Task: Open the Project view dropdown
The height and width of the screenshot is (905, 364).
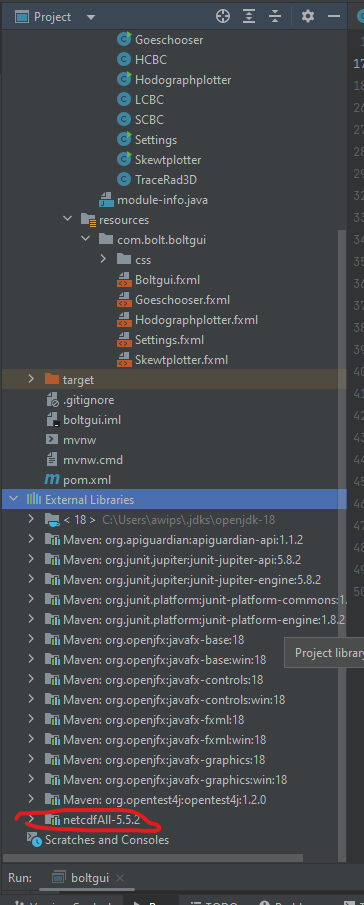Action: click(x=91, y=17)
